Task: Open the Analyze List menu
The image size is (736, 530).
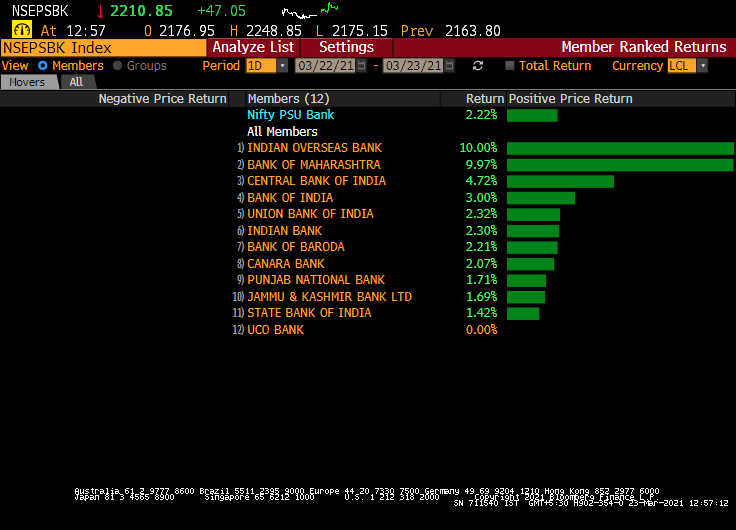Action: (253, 47)
